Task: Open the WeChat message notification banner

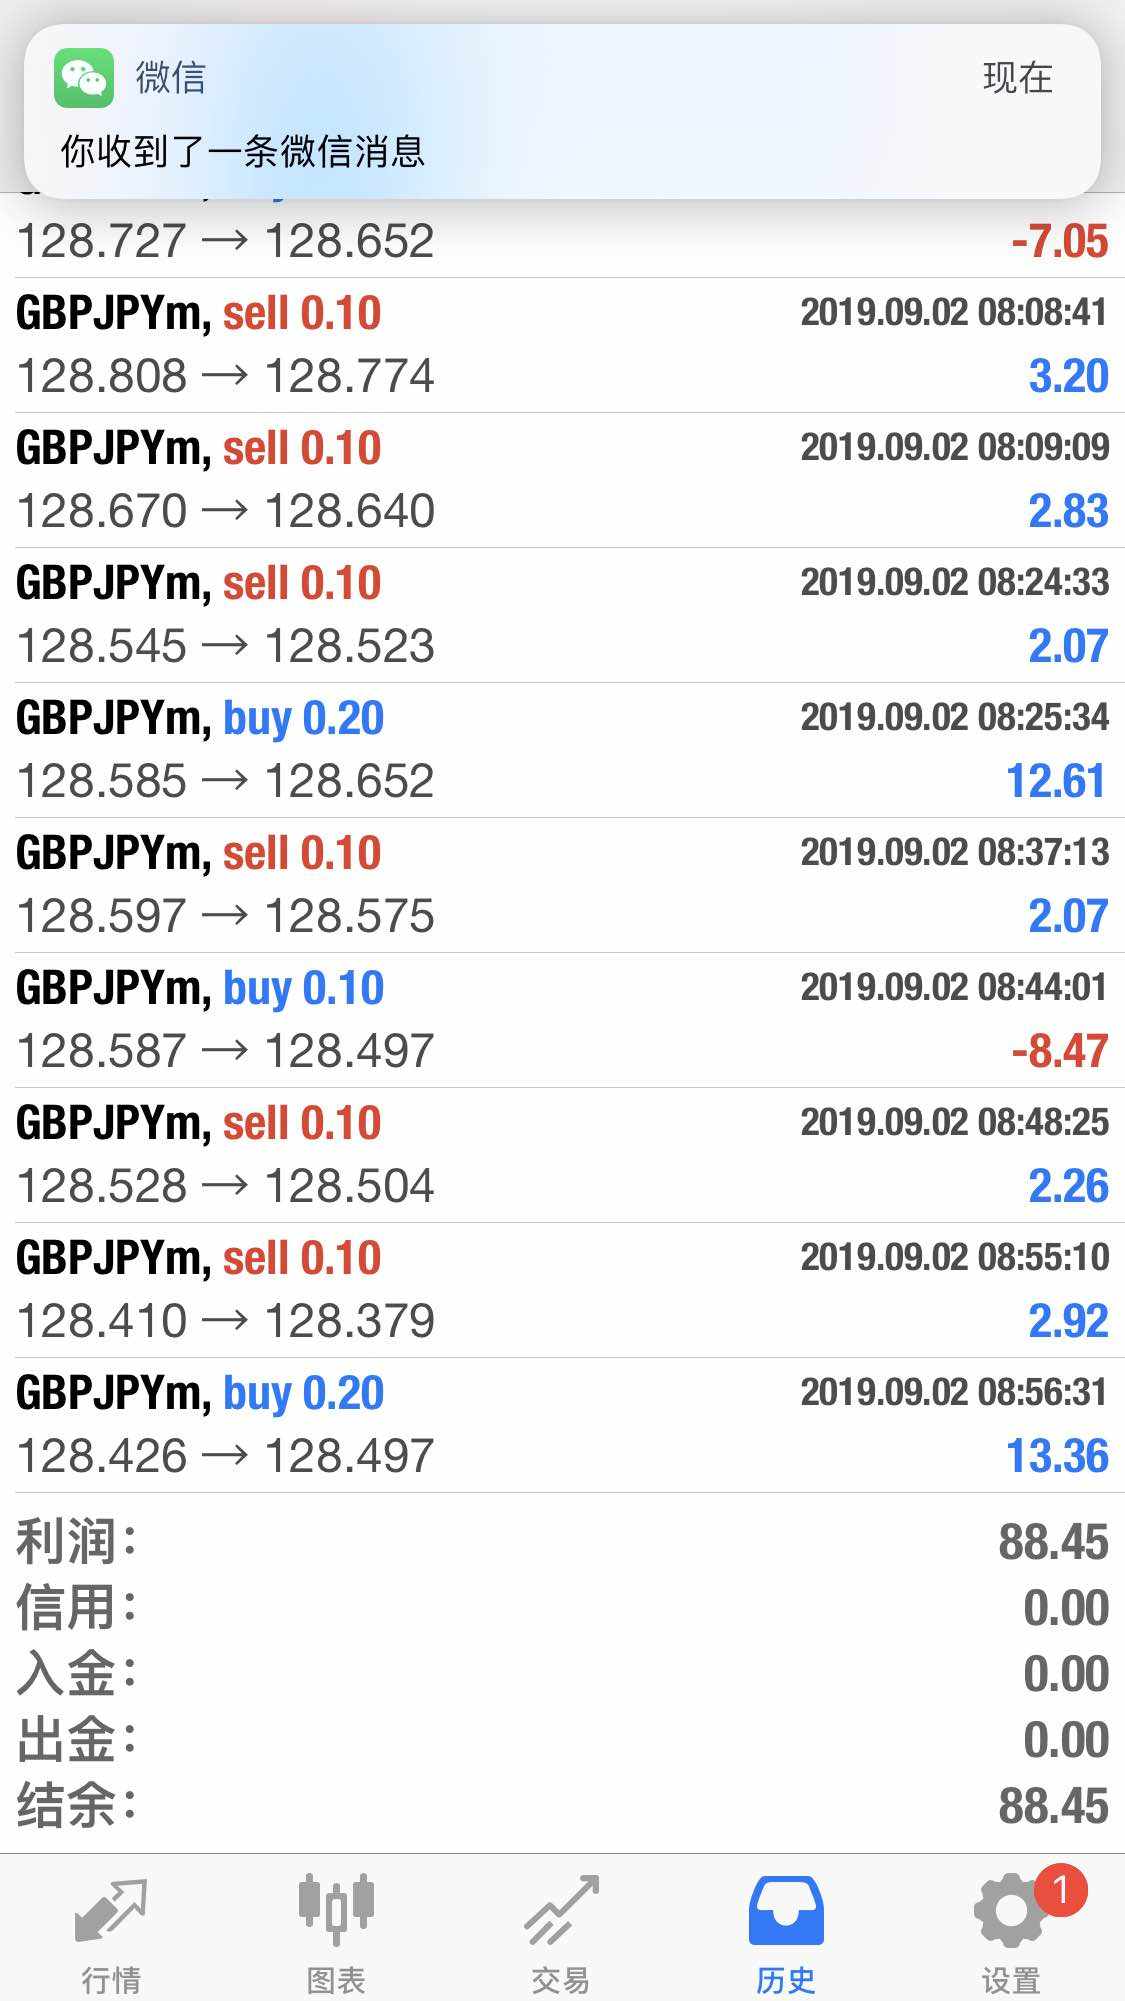Action: coord(562,112)
